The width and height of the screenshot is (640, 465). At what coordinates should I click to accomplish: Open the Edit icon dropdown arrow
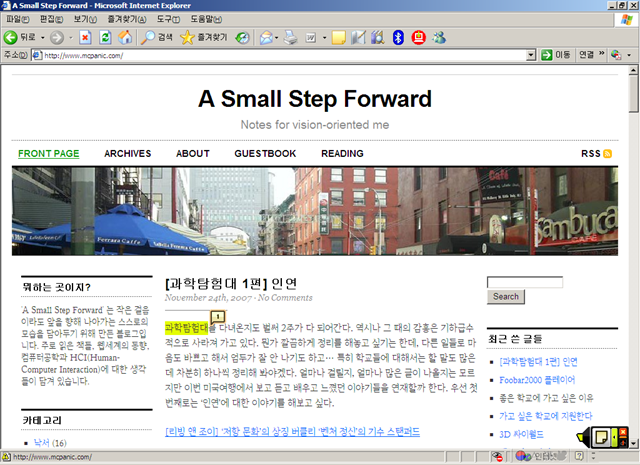[x=324, y=38]
